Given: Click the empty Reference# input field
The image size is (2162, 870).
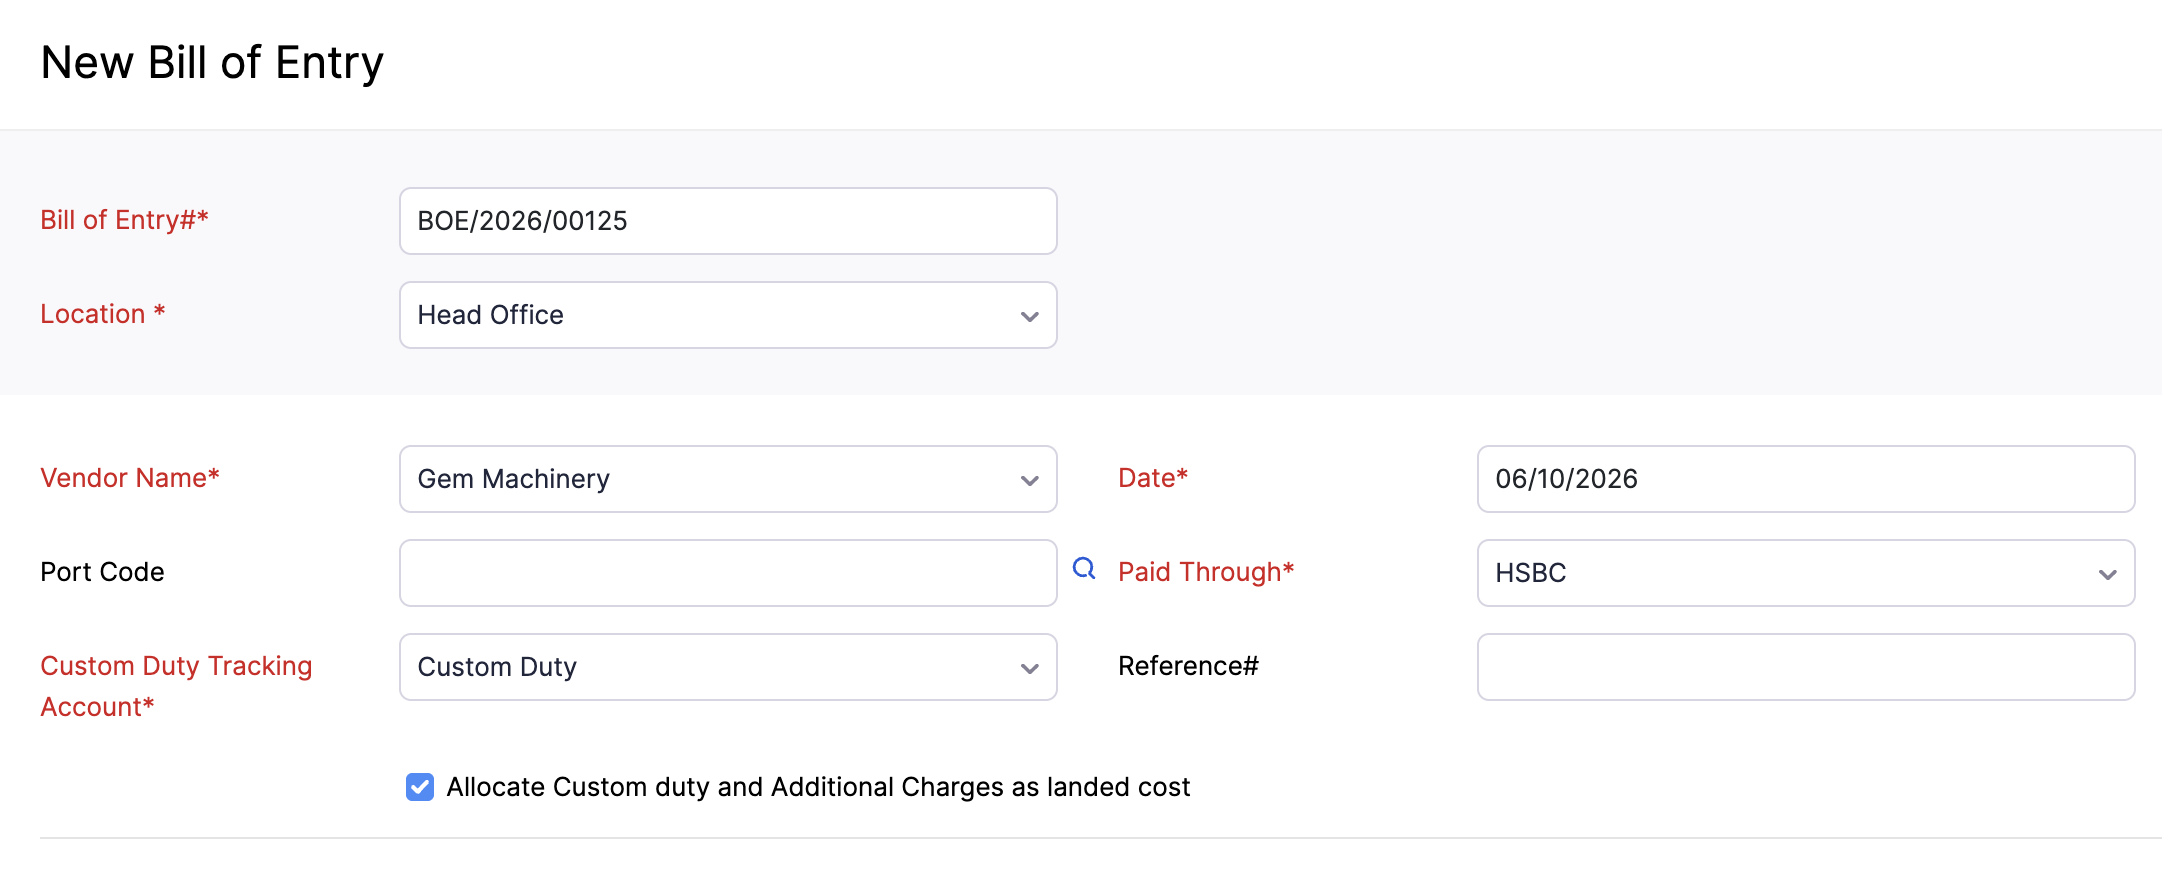Looking at the screenshot, I should (x=1806, y=667).
